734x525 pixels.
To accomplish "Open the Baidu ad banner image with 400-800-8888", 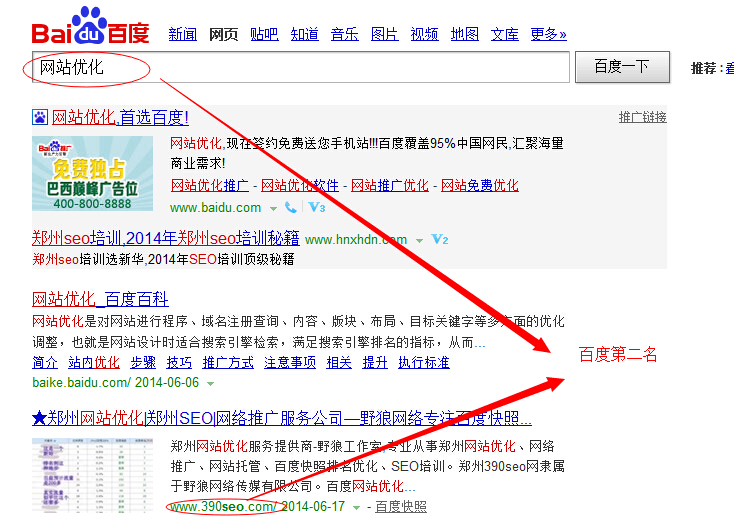I will pos(92,173).
